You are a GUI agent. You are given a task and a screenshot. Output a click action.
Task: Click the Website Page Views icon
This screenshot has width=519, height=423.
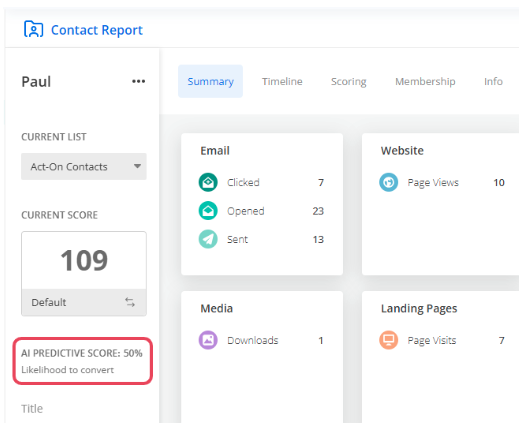pos(388,182)
